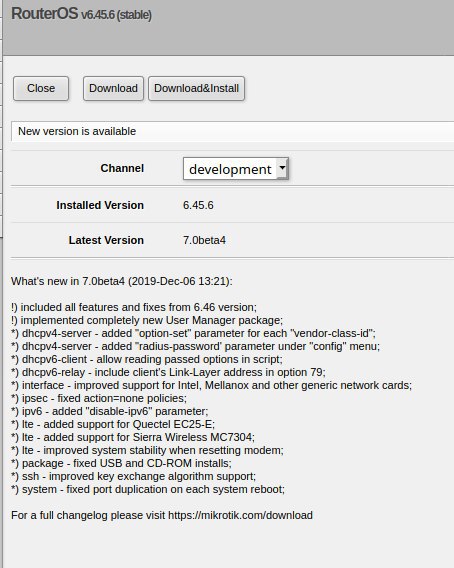Click the Download button
The width and height of the screenshot is (454, 568).
(113, 88)
